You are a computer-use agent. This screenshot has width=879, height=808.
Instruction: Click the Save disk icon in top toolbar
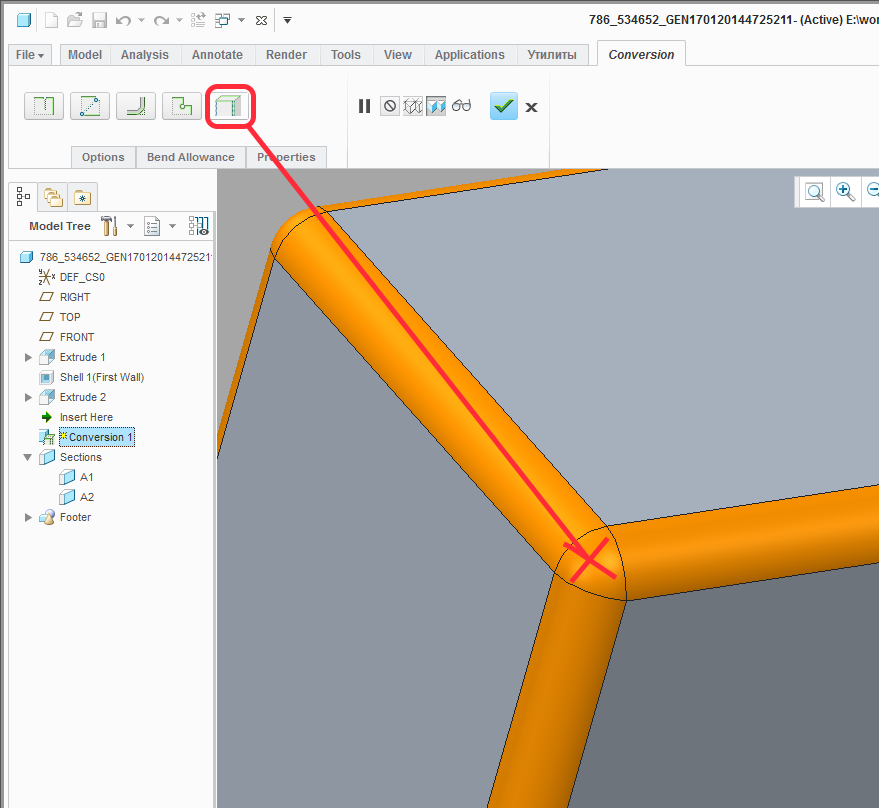(x=99, y=20)
